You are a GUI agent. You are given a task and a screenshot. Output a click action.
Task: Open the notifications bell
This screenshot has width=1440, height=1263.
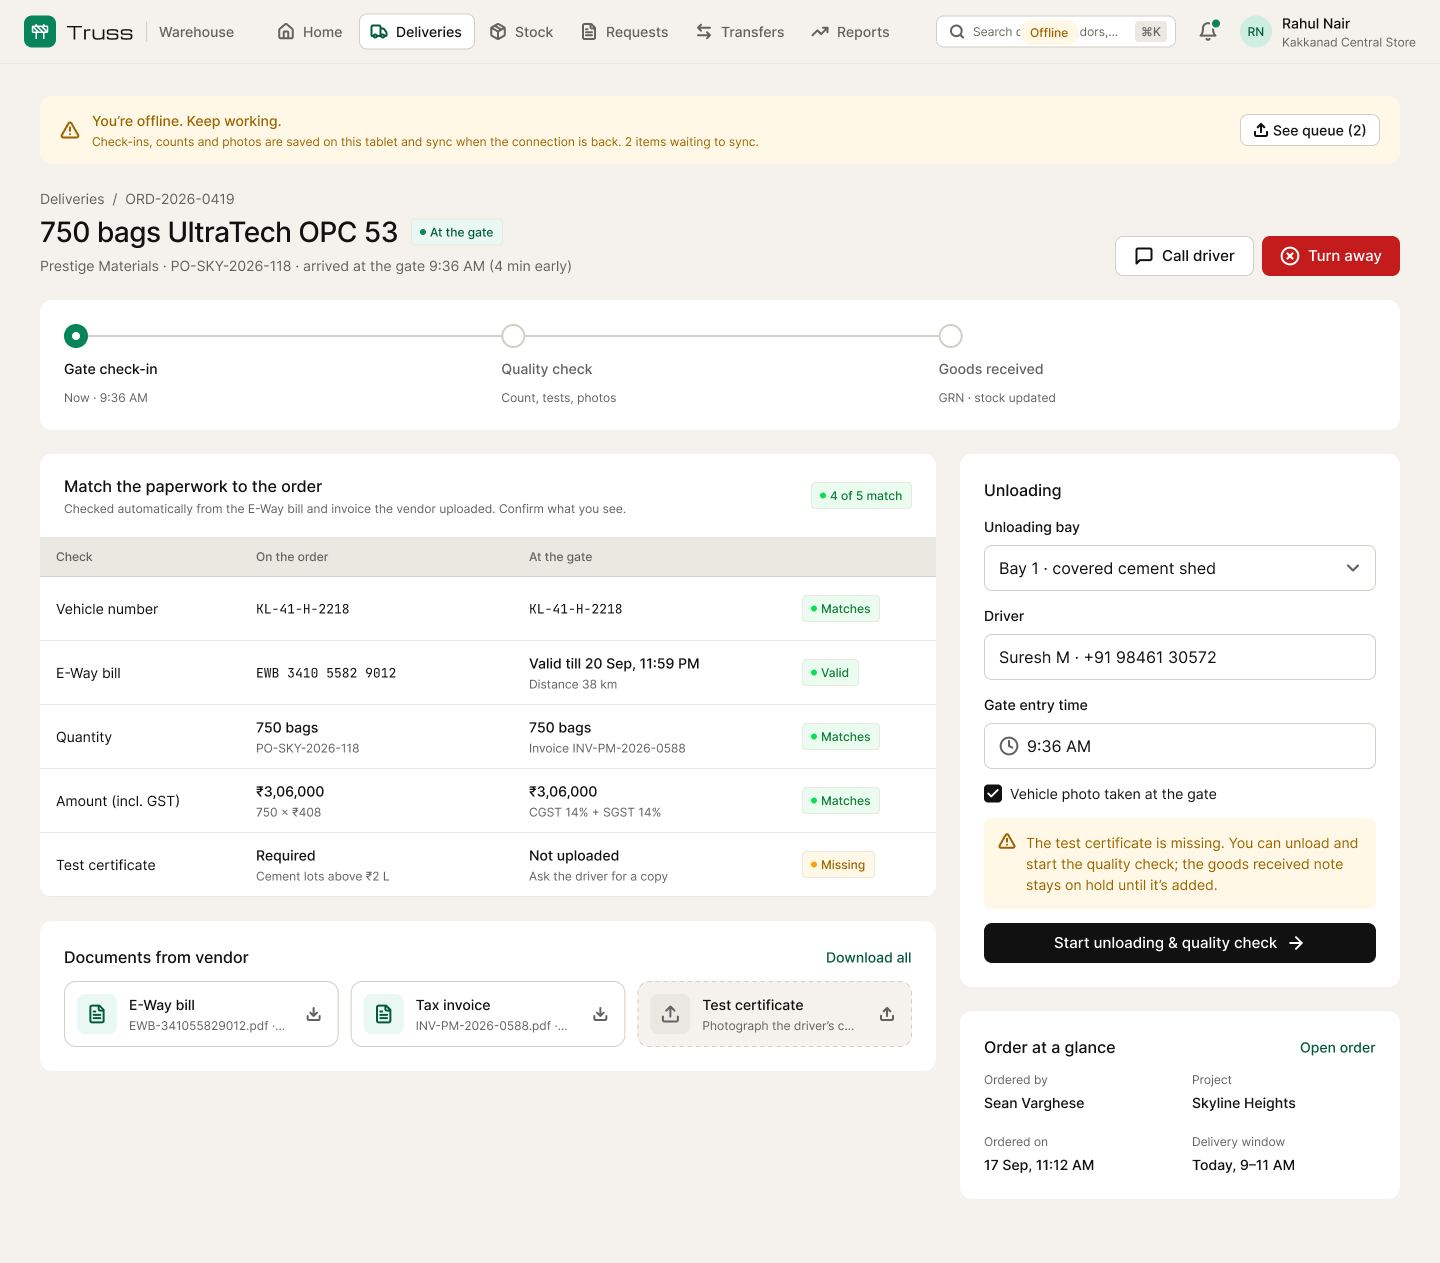tap(1208, 31)
